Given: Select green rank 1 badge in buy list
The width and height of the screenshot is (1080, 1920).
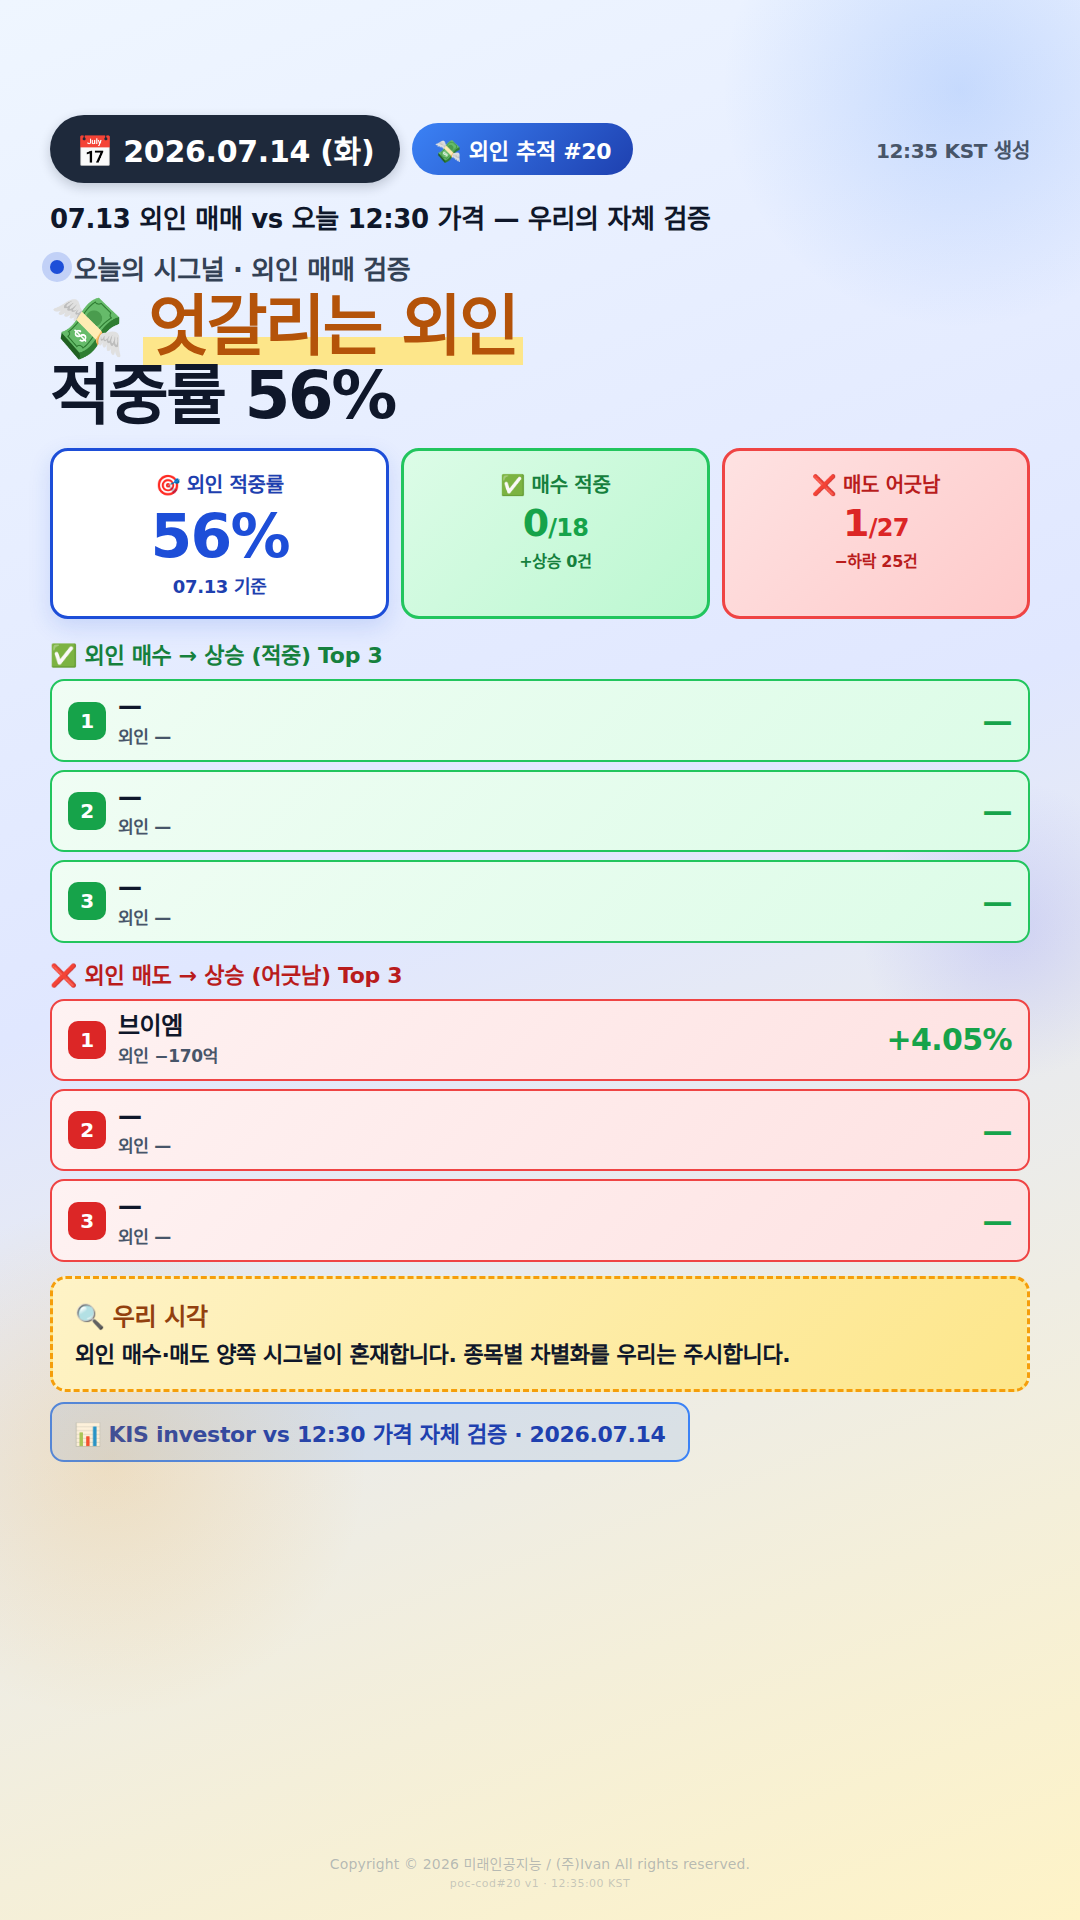Looking at the screenshot, I should click(87, 721).
